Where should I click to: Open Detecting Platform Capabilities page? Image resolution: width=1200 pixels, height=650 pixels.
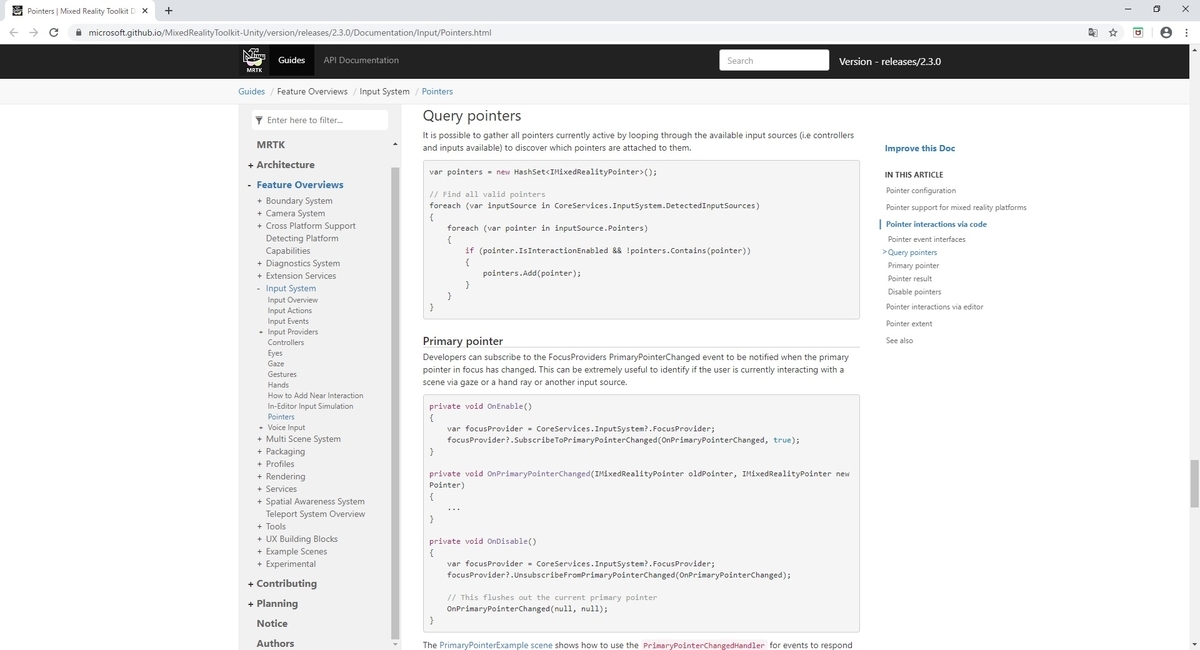click(302, 244)
